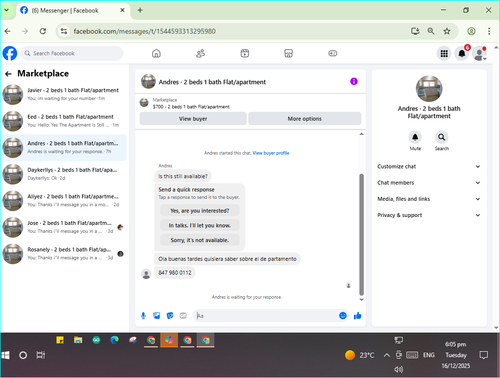
Task: Open Chrome zoom magnifier icon in address bar
Action: pos(431,31)
